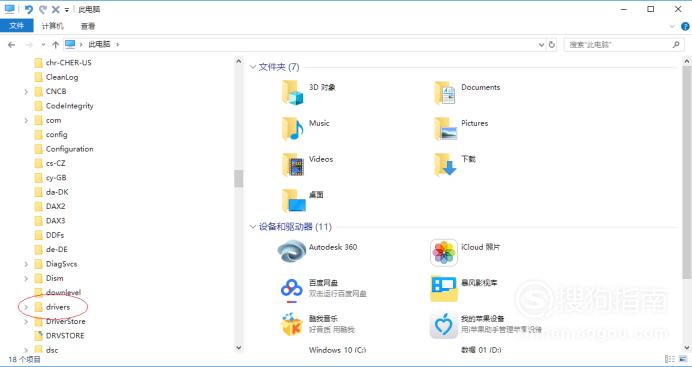Open the Music folder icon
This screenshot has width=692, height=367.
(293, 128)
